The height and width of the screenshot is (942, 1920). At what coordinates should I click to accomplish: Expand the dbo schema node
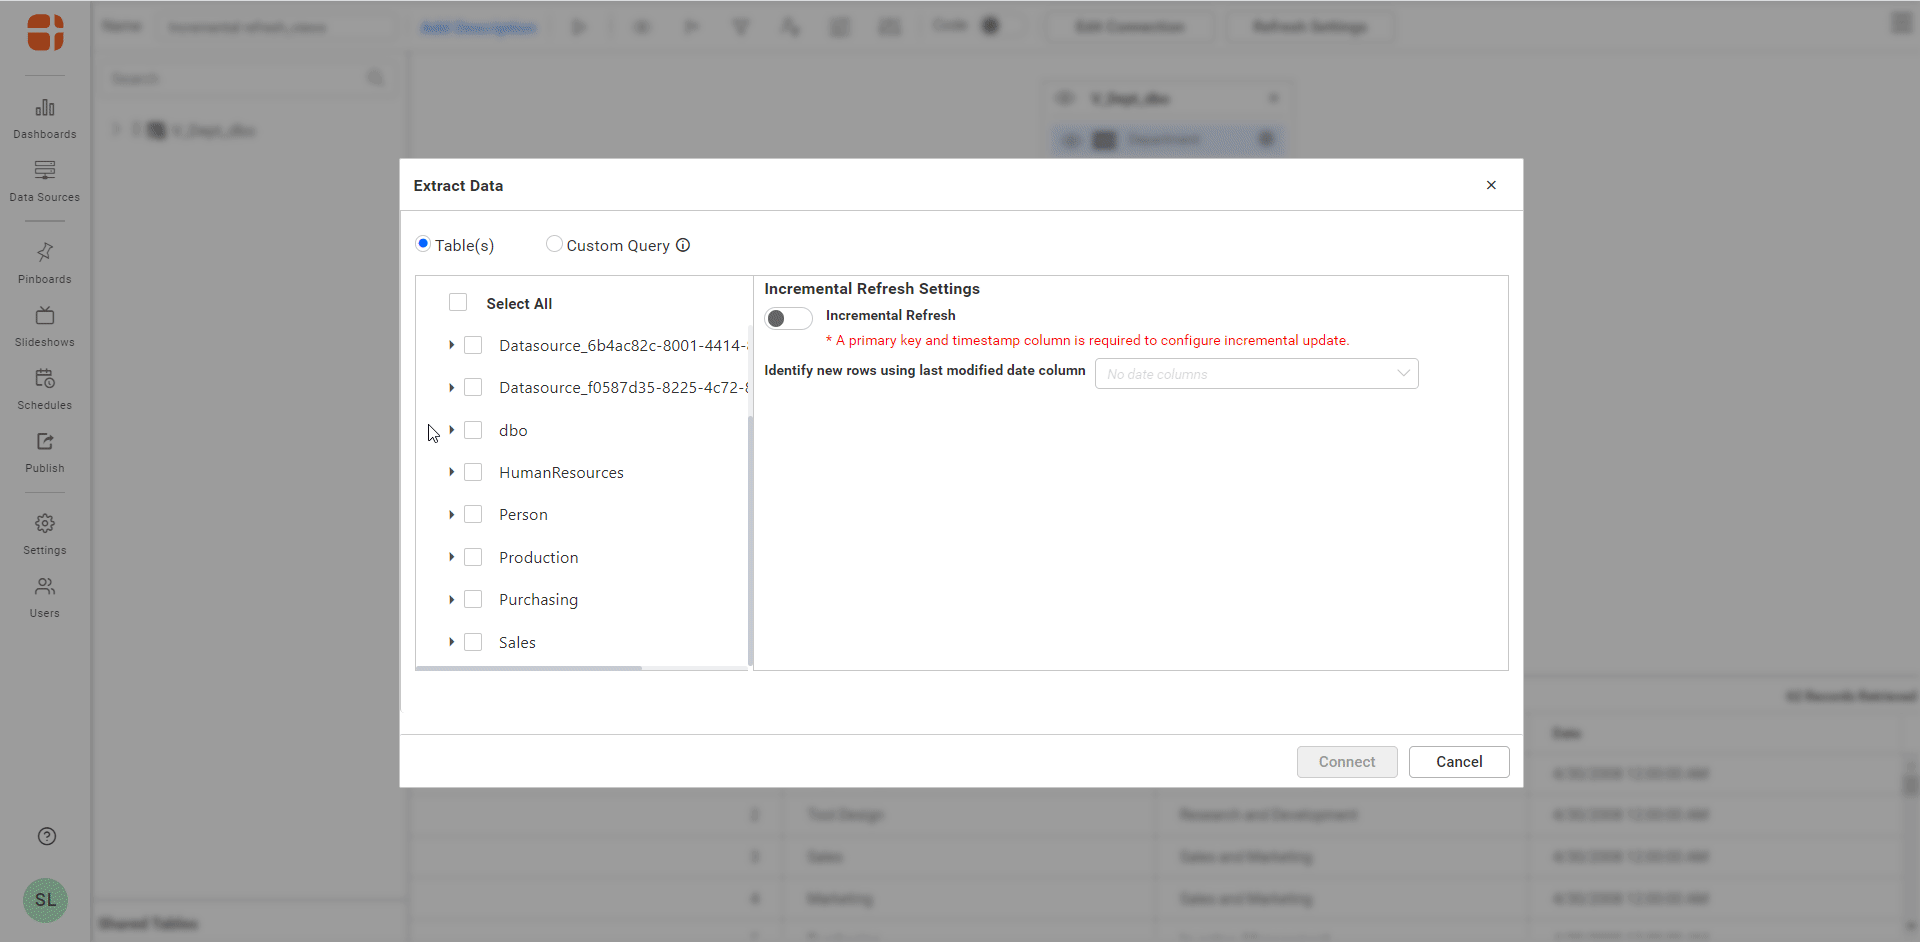[x=452, y=430]
